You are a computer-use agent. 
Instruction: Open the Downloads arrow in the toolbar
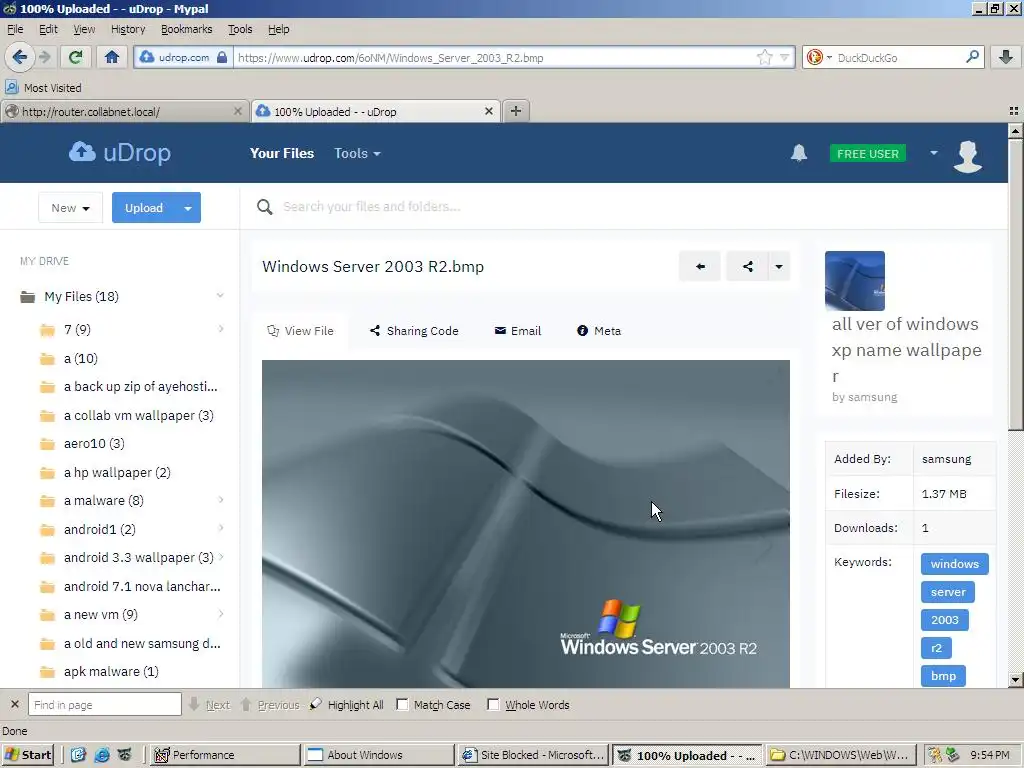(1006, 57)
